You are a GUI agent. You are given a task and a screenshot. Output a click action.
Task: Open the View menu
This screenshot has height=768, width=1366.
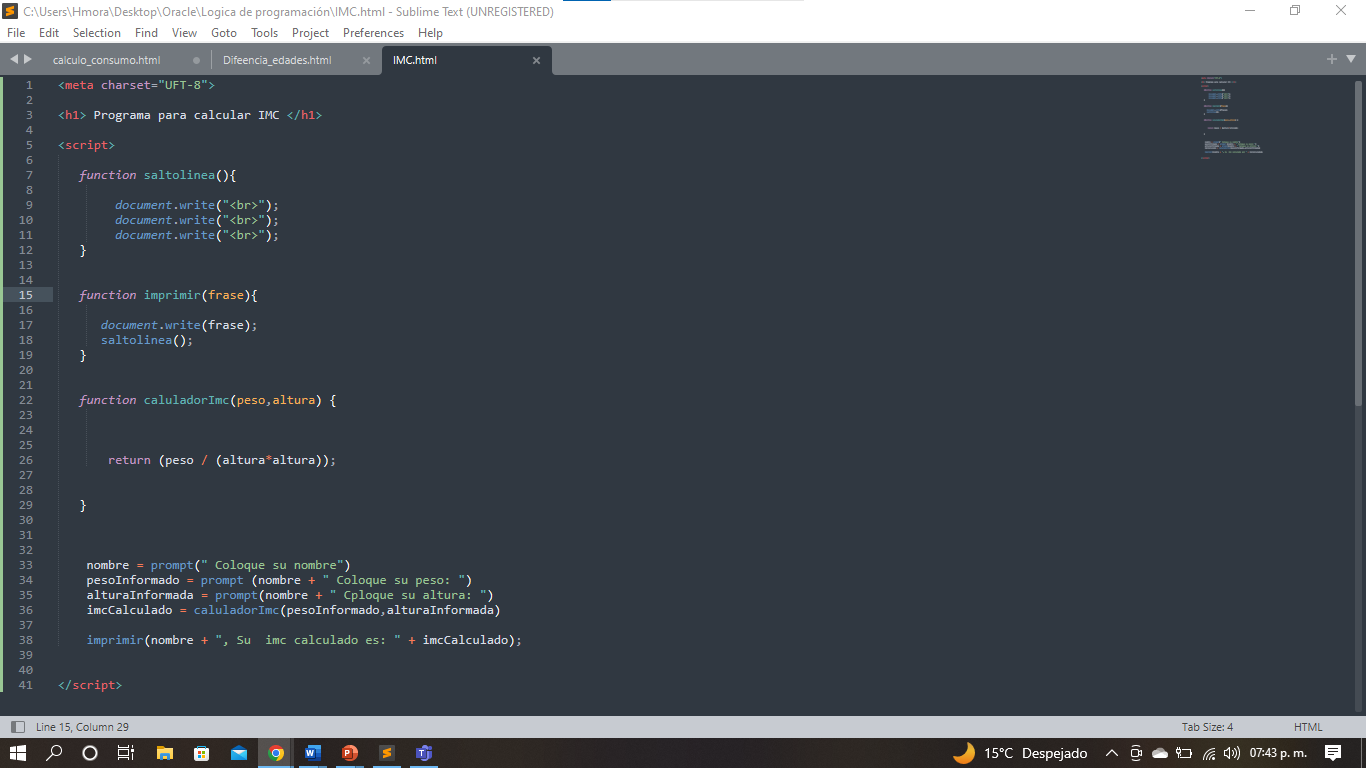tap(185, 33)
